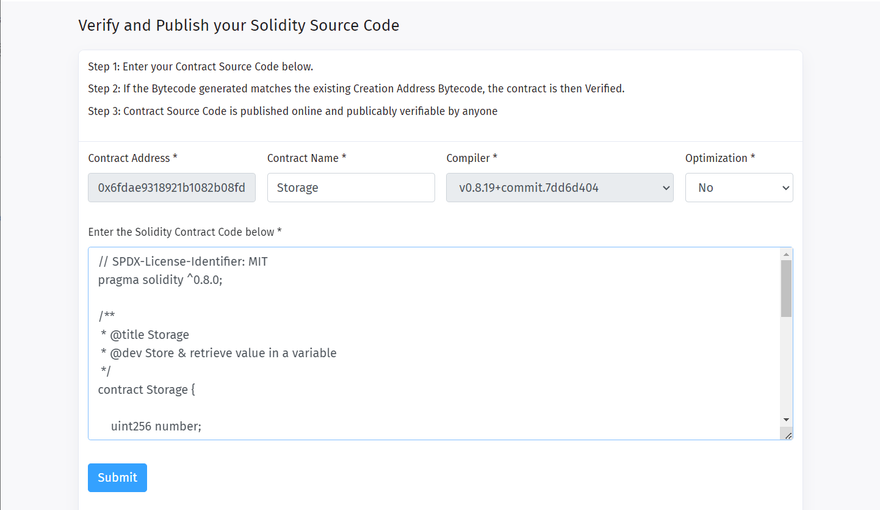
Task: Place cursor on the pragma solidity line
Action: (160, 280)
